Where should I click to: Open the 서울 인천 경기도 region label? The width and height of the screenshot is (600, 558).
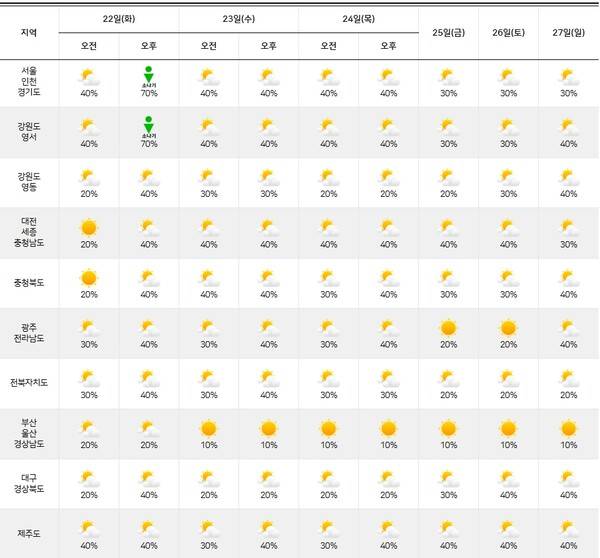29,82
